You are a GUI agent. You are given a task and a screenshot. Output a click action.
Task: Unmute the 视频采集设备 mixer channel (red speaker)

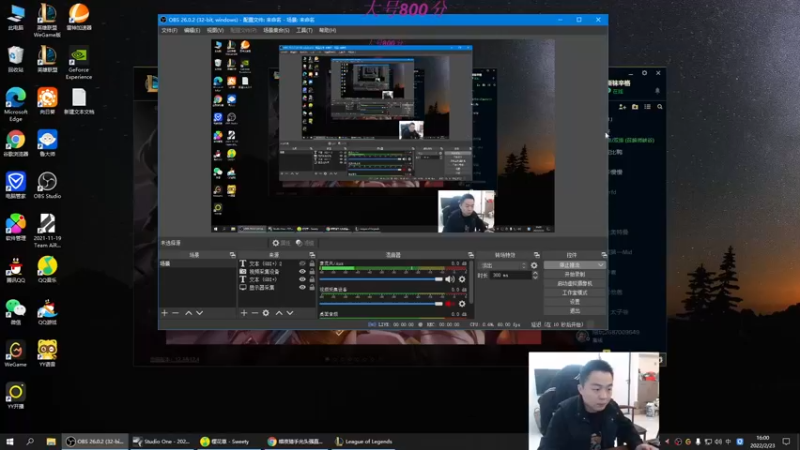(x=449, y=304)
